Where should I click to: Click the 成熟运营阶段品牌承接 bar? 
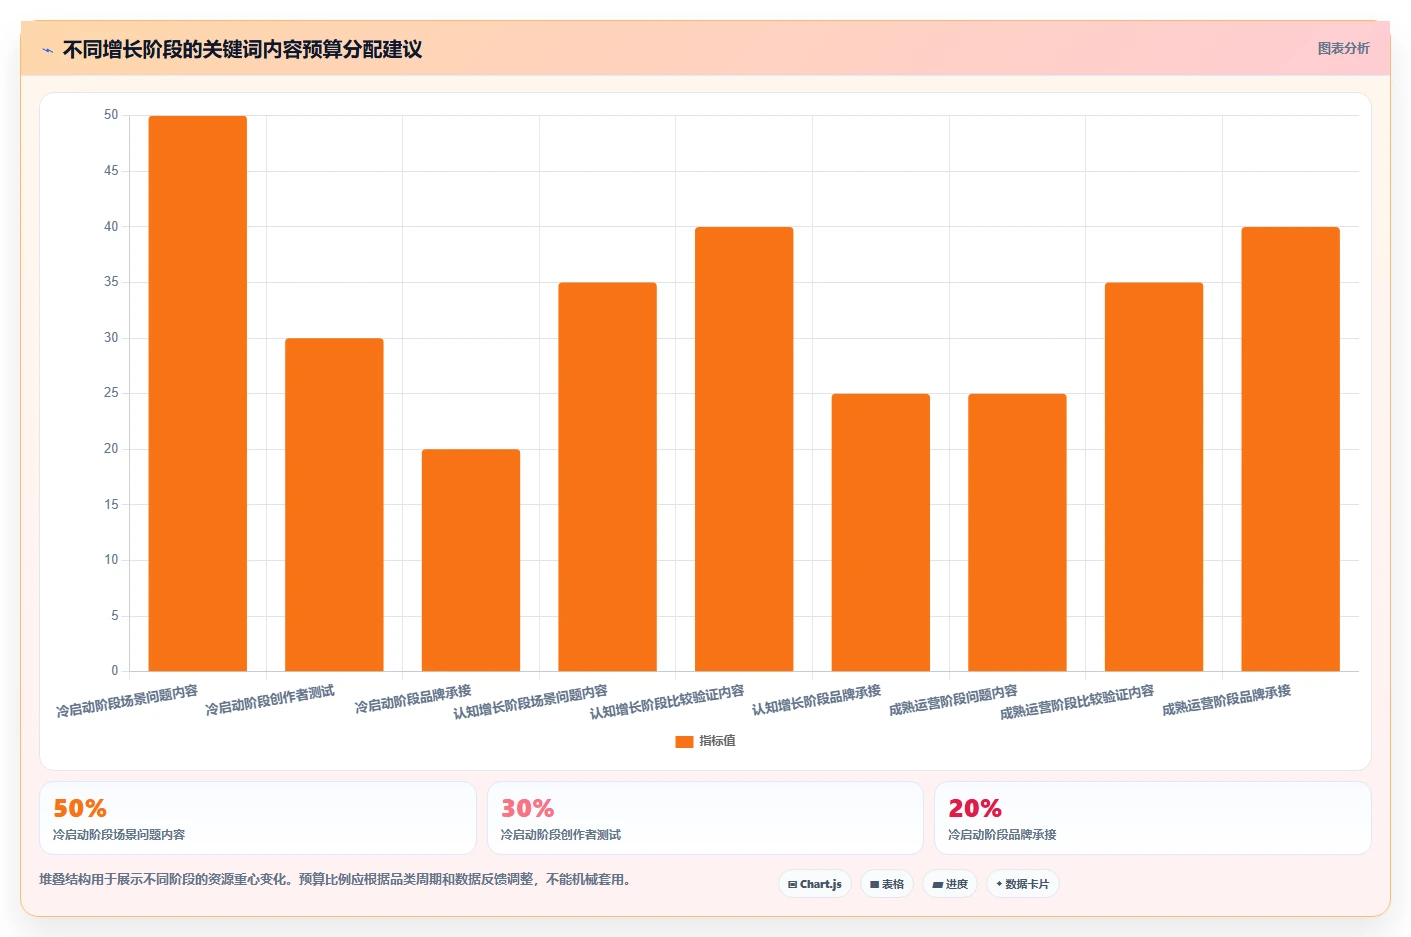pos(1291,449)
